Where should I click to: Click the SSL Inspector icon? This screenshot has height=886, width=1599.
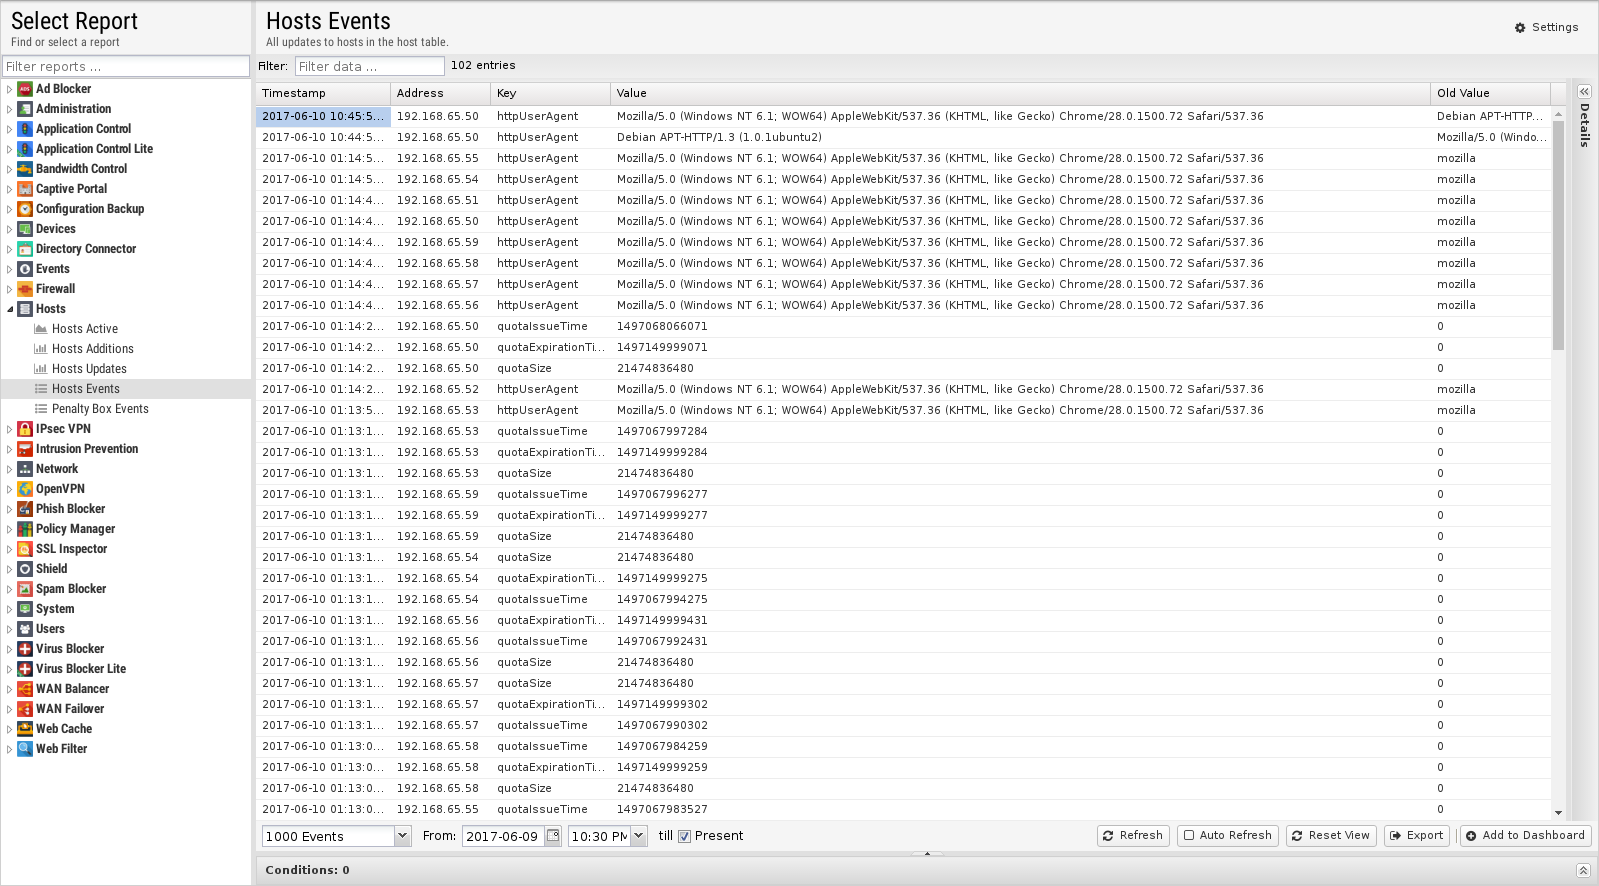(25, 549)
